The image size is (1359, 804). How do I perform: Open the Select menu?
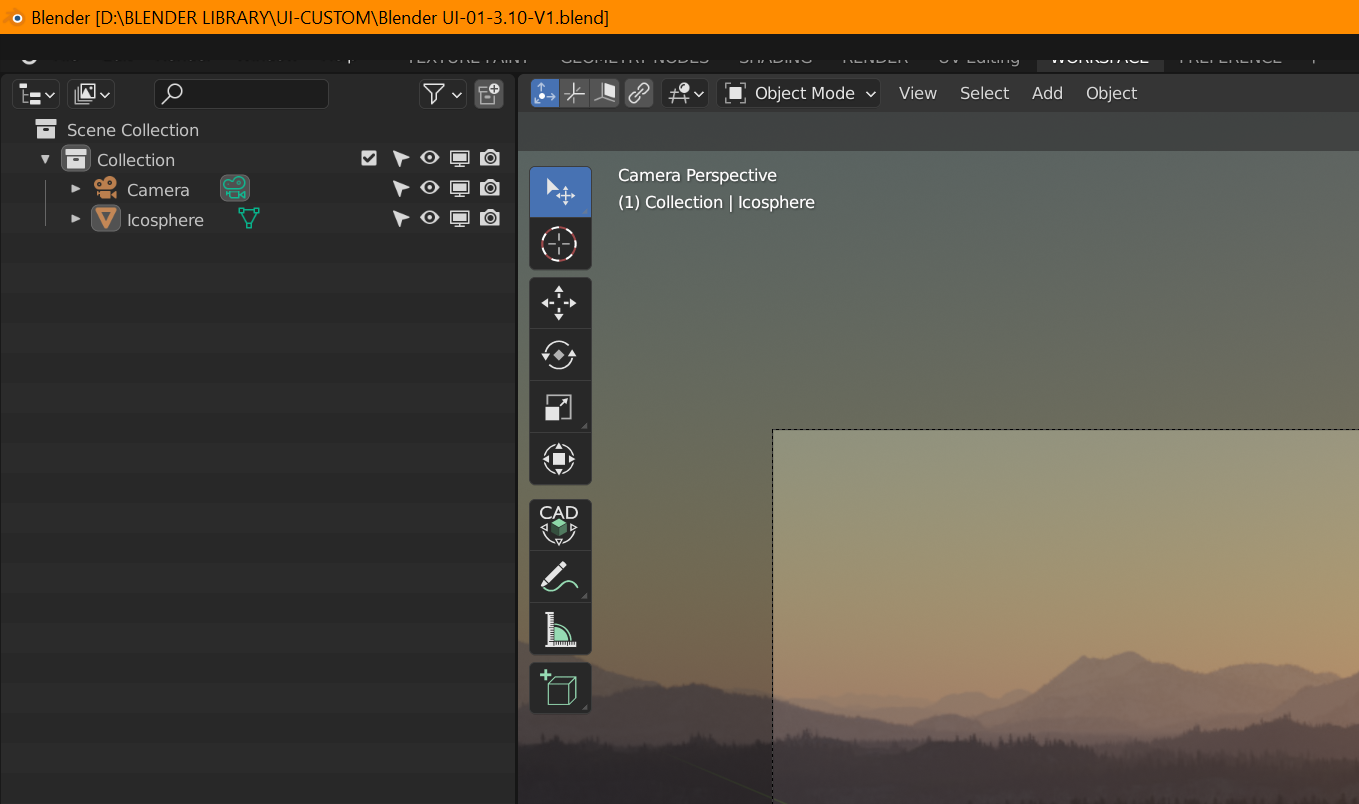point(985,93)
